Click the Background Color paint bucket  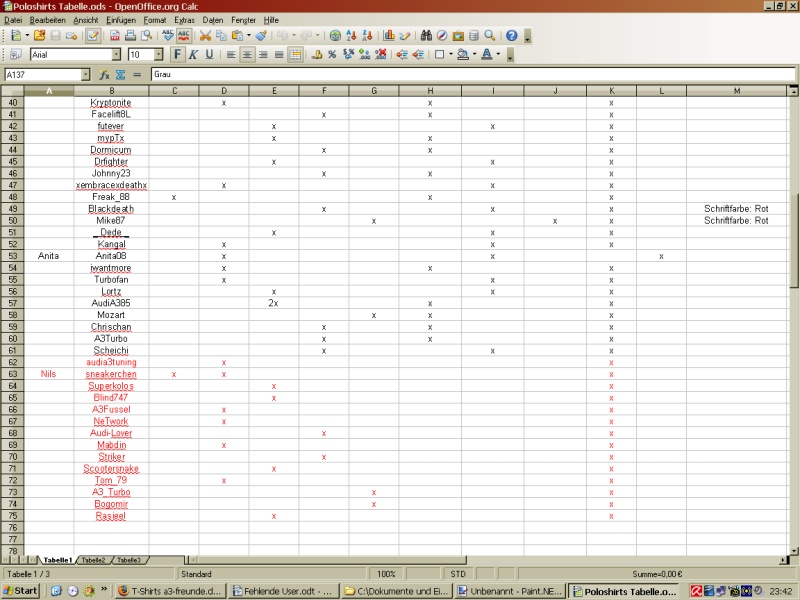[x=463, y=55]
